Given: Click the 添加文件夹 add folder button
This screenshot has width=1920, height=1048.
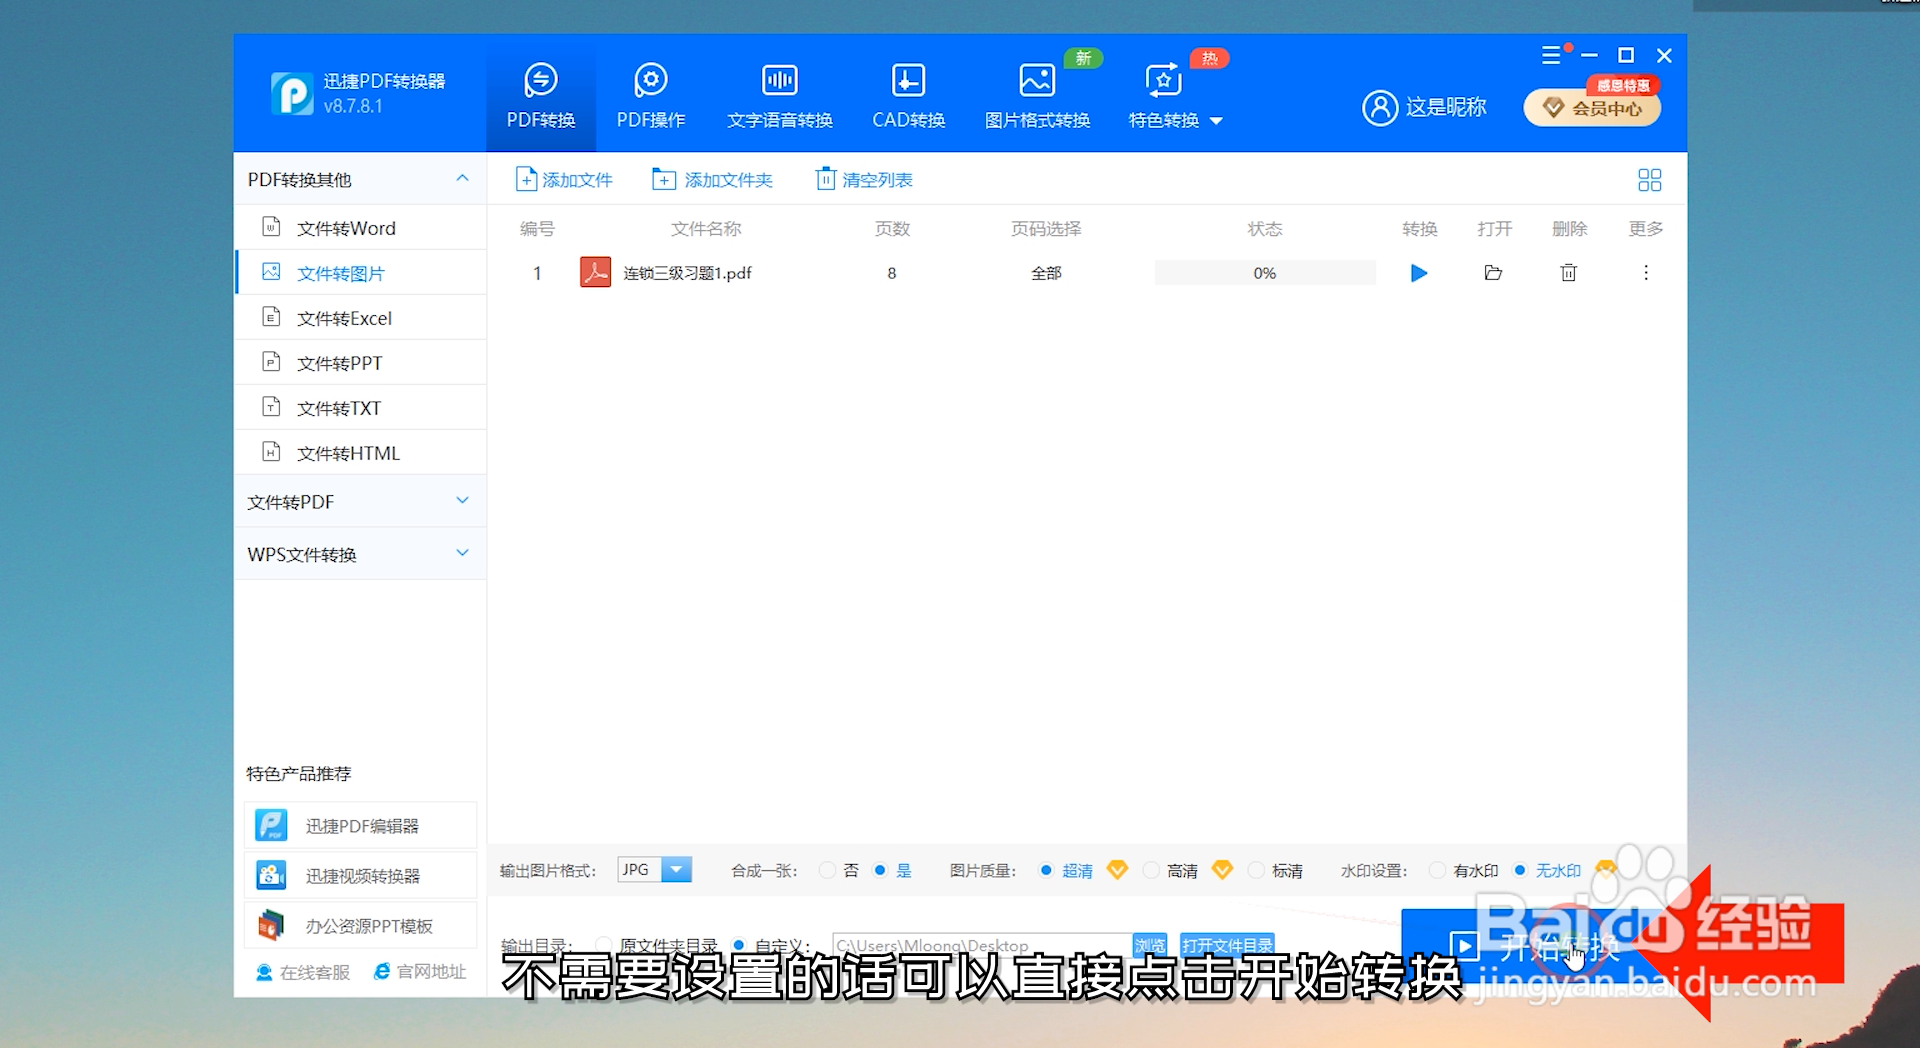Looking at the screenshot, I should pos(712,179).
